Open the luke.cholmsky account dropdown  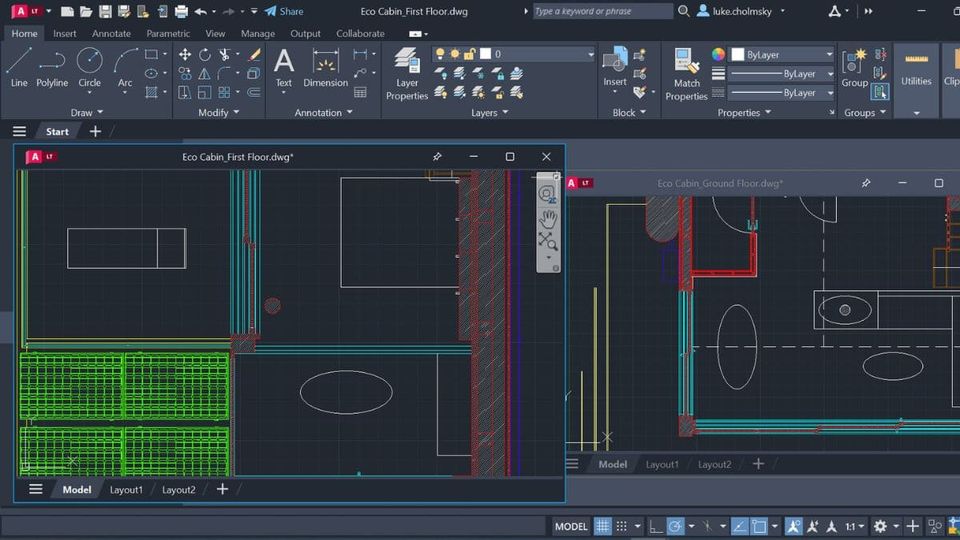point(741,11)
